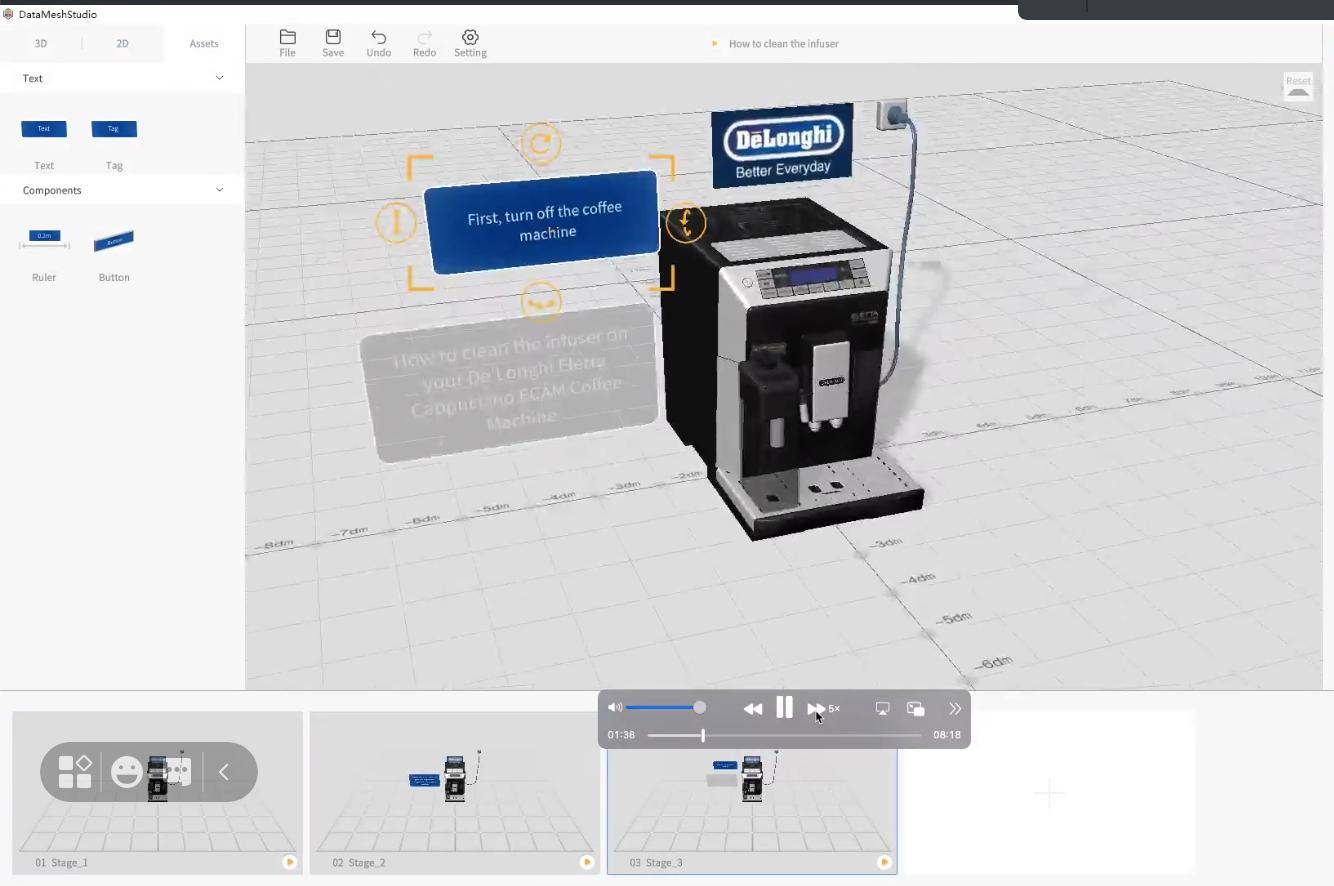The width and height of the screenshot is (1334, 886).
Task: Click the Reset view icon
Action: pyautogui.click(x=1298, y=87)
